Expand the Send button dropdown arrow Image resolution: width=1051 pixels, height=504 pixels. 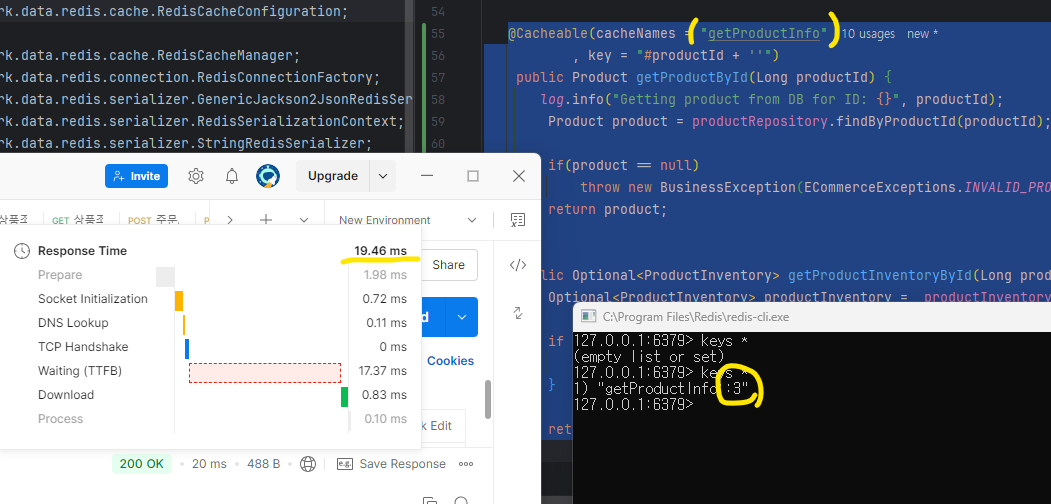(462, 317)
